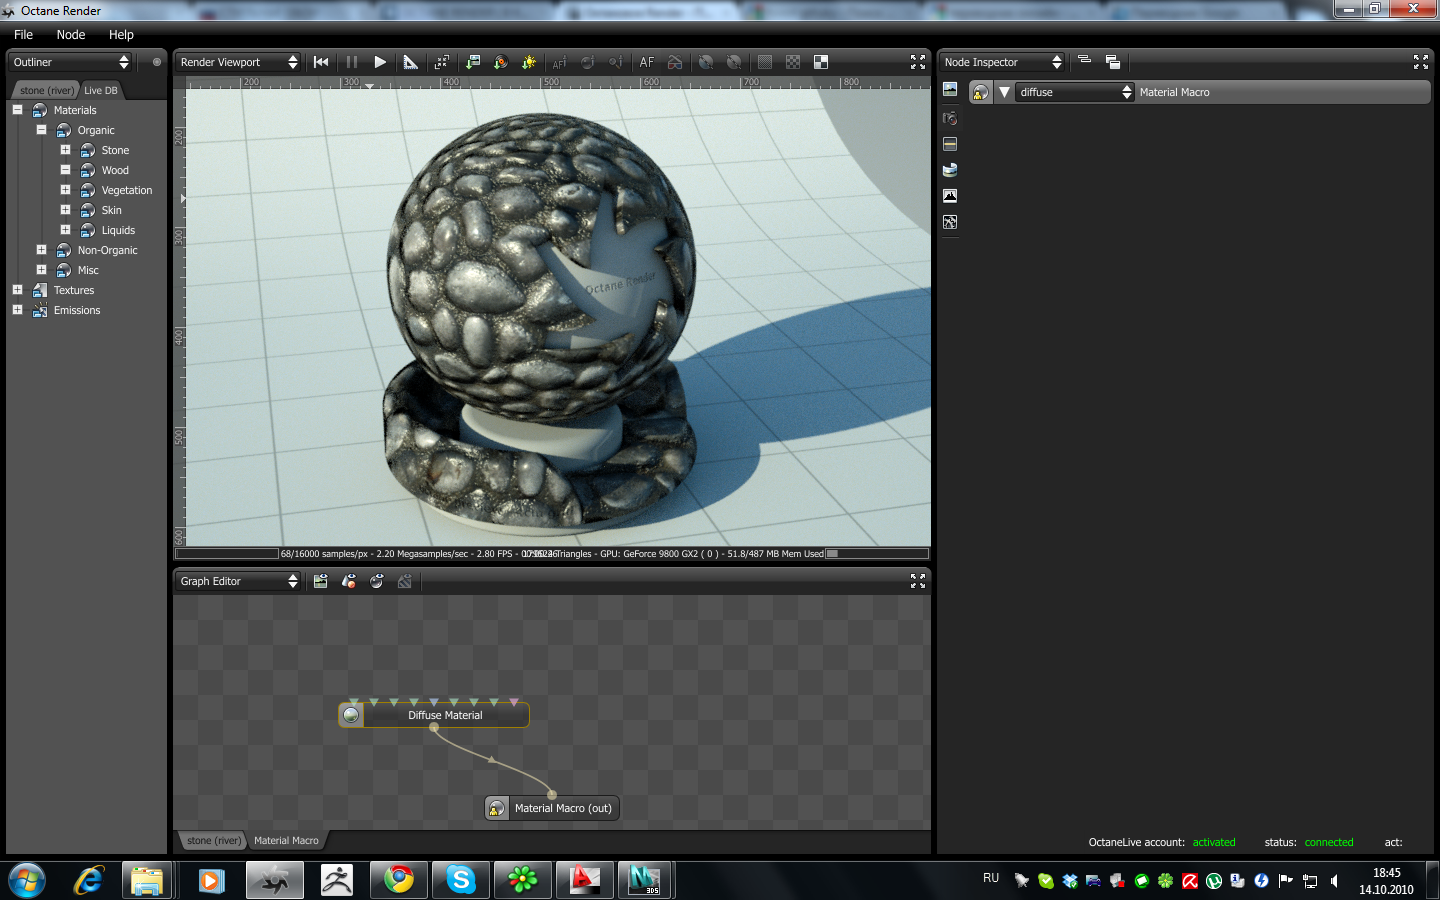Collapse the Organic tree node
This screenshot has height=900, width=1440.
41,130
